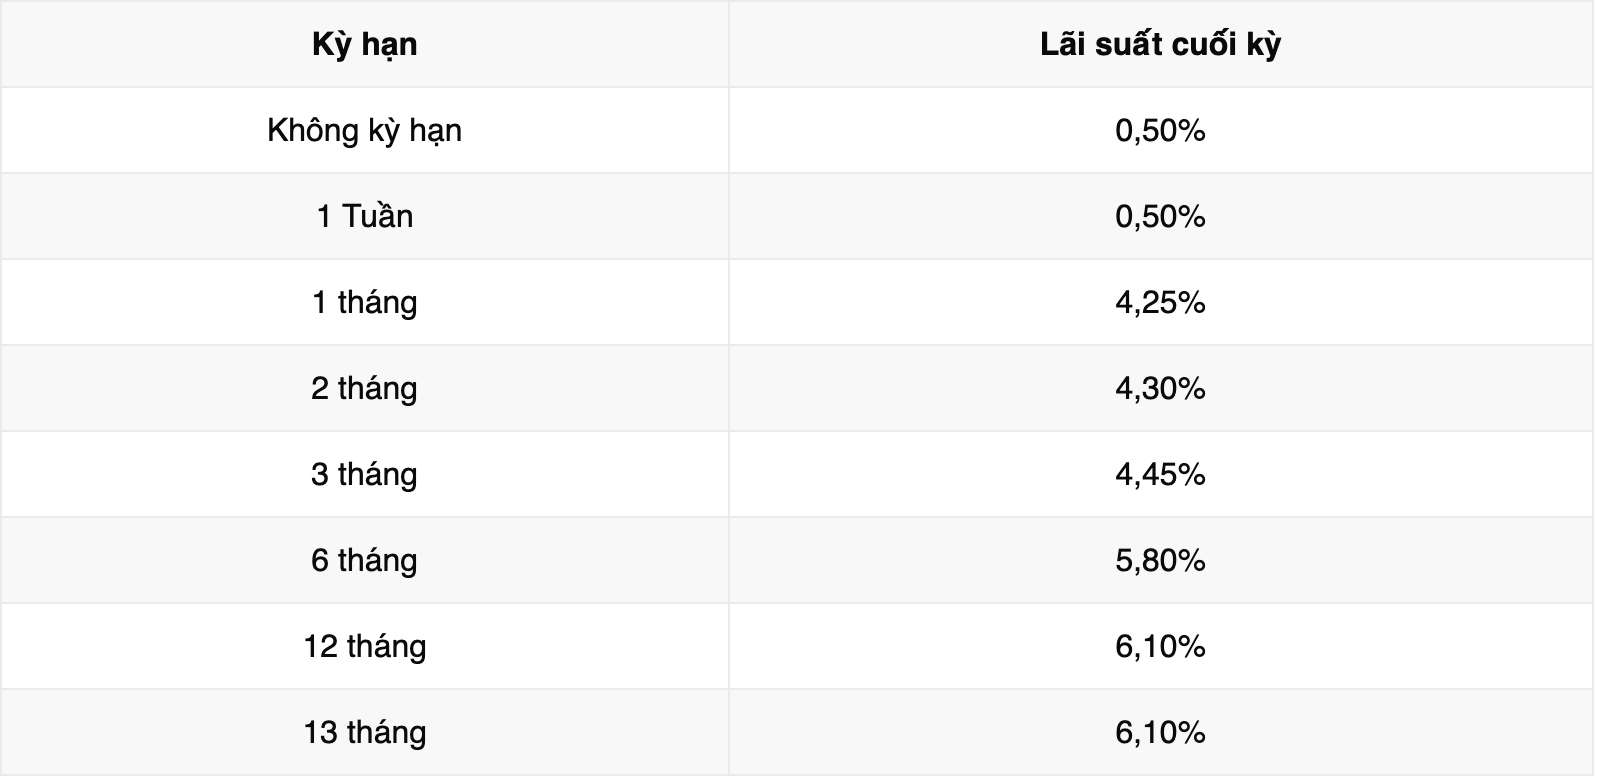Select the "6 tháng" term cell

pyautogui.click(x=365, y=561)
